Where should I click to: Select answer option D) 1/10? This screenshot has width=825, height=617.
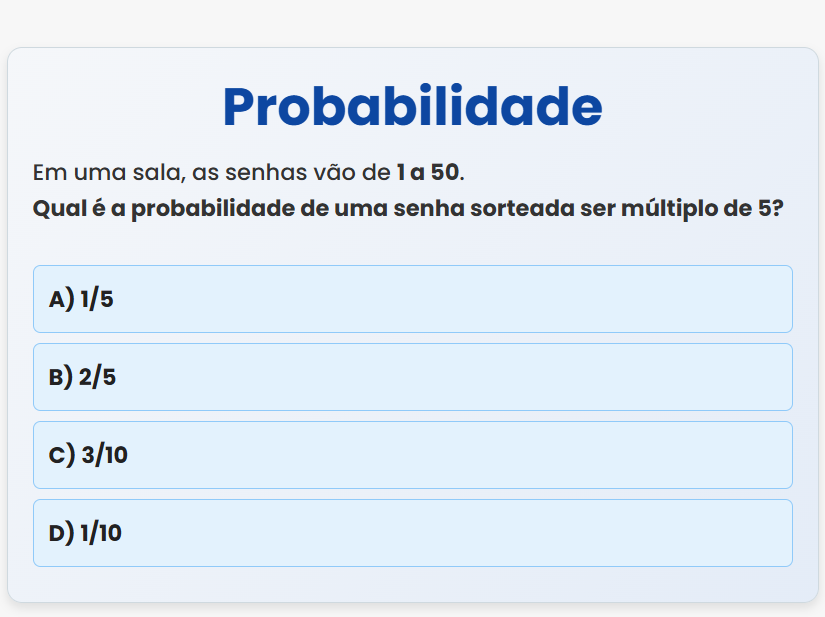click(412, 533)
